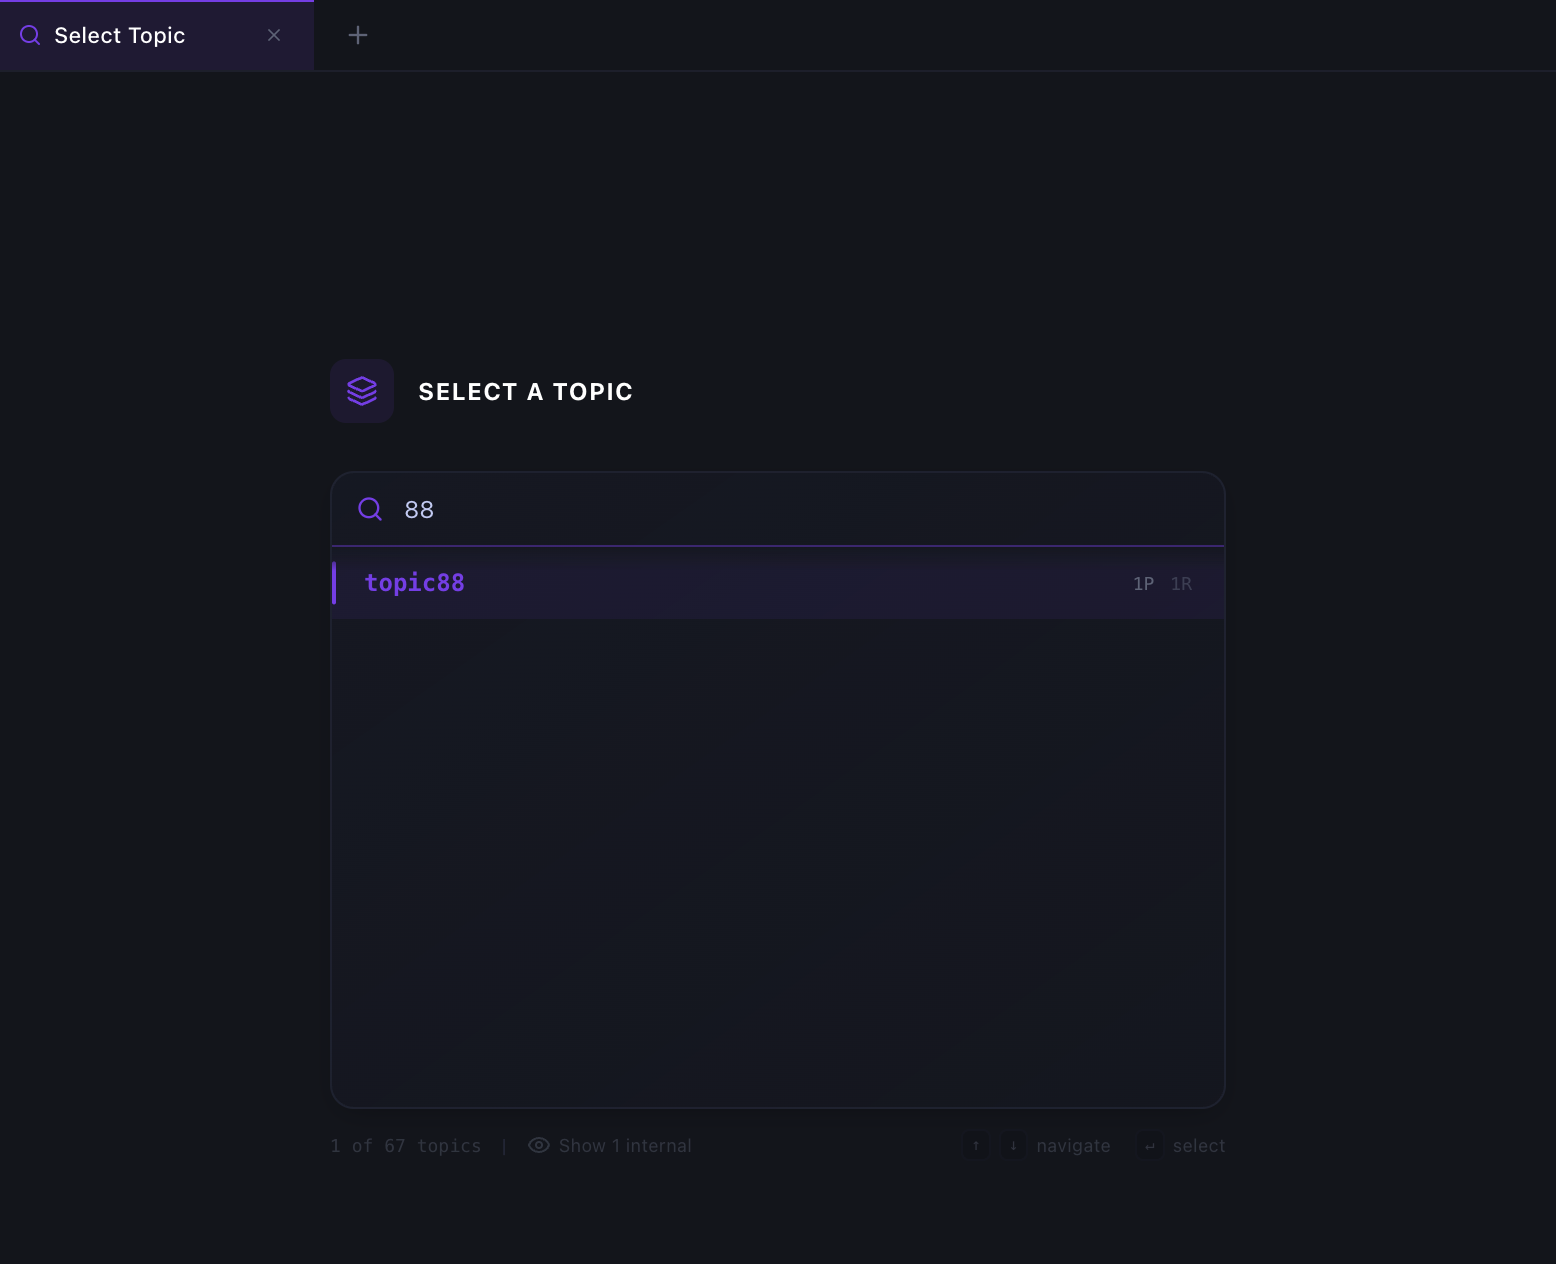Switch to the Select Topic tab

coord(156,35)
